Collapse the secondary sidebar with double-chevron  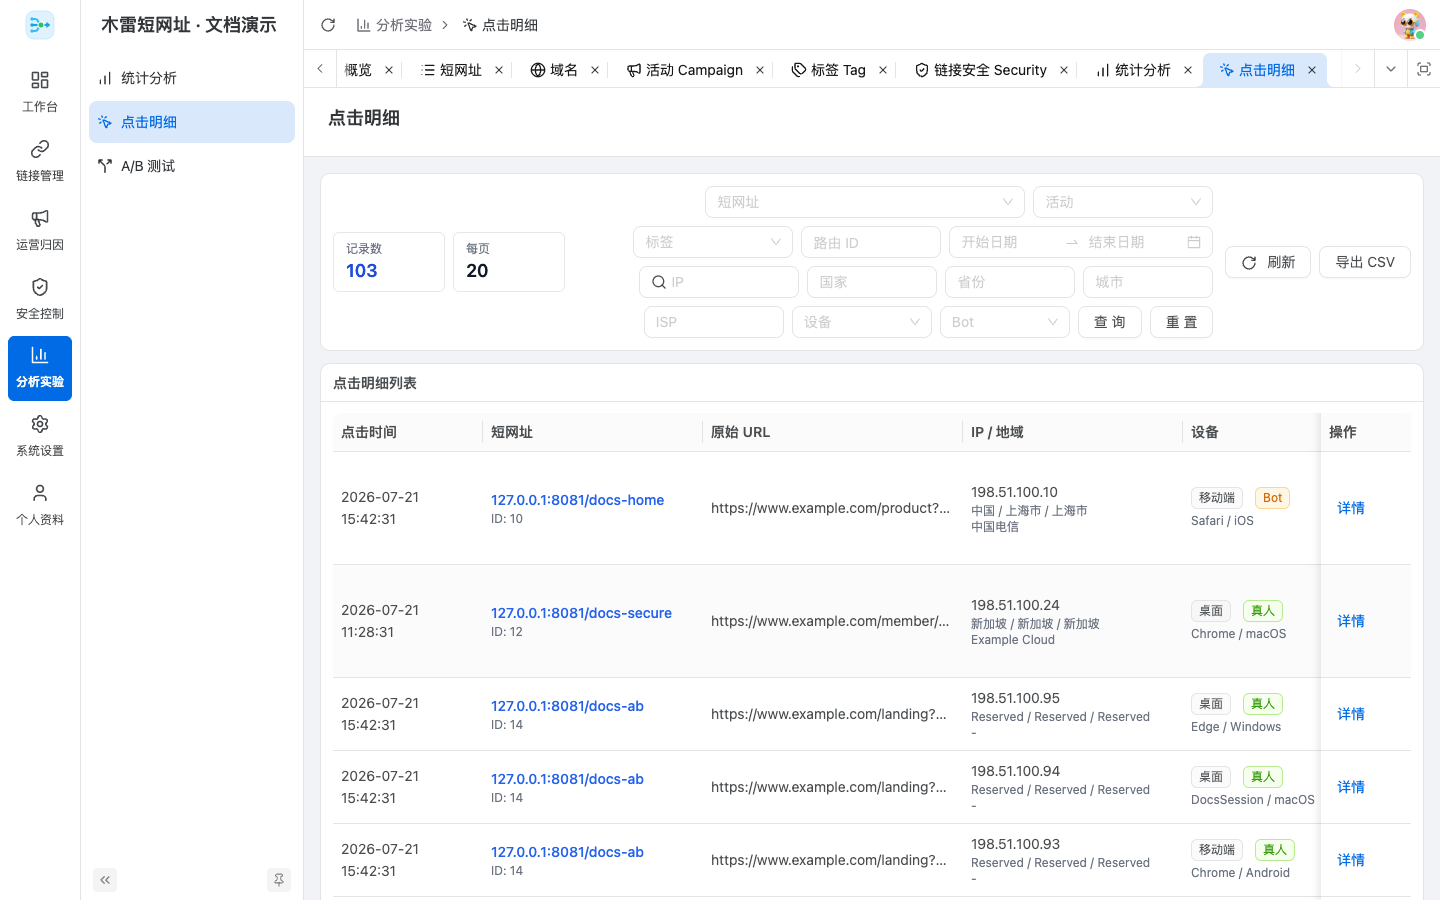pyautogui.click(x=105, y=880)
